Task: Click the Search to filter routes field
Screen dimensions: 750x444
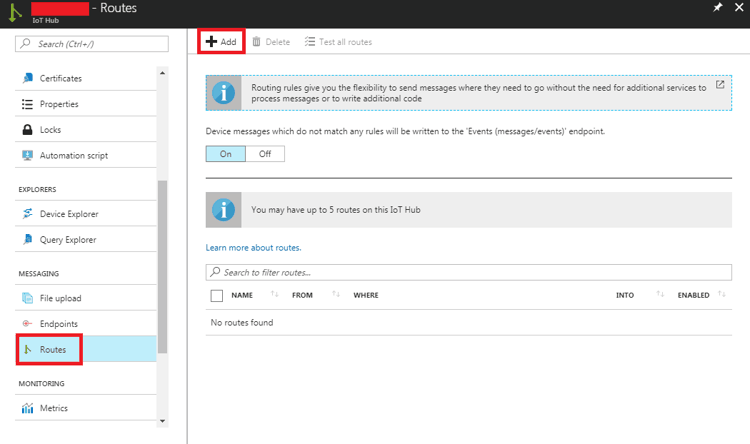Action: pos(470,272)
